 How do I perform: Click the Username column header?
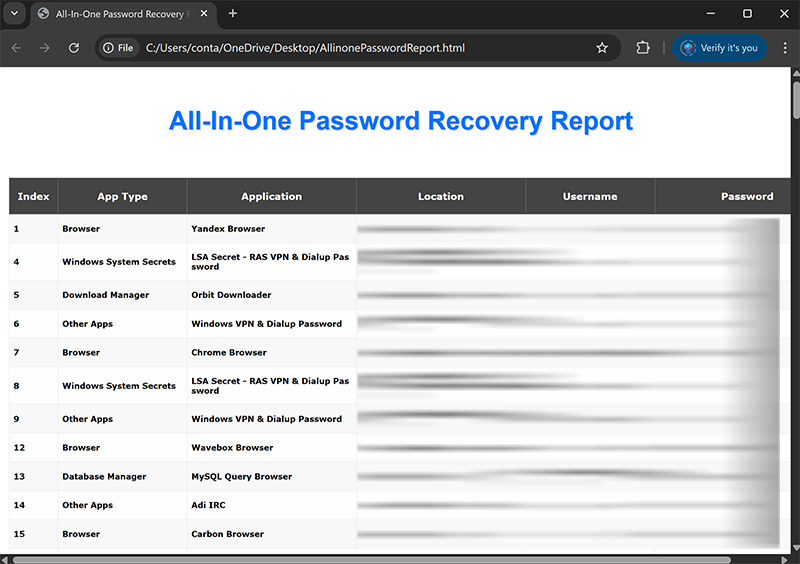pyautogui.click(x=590, y=197)
